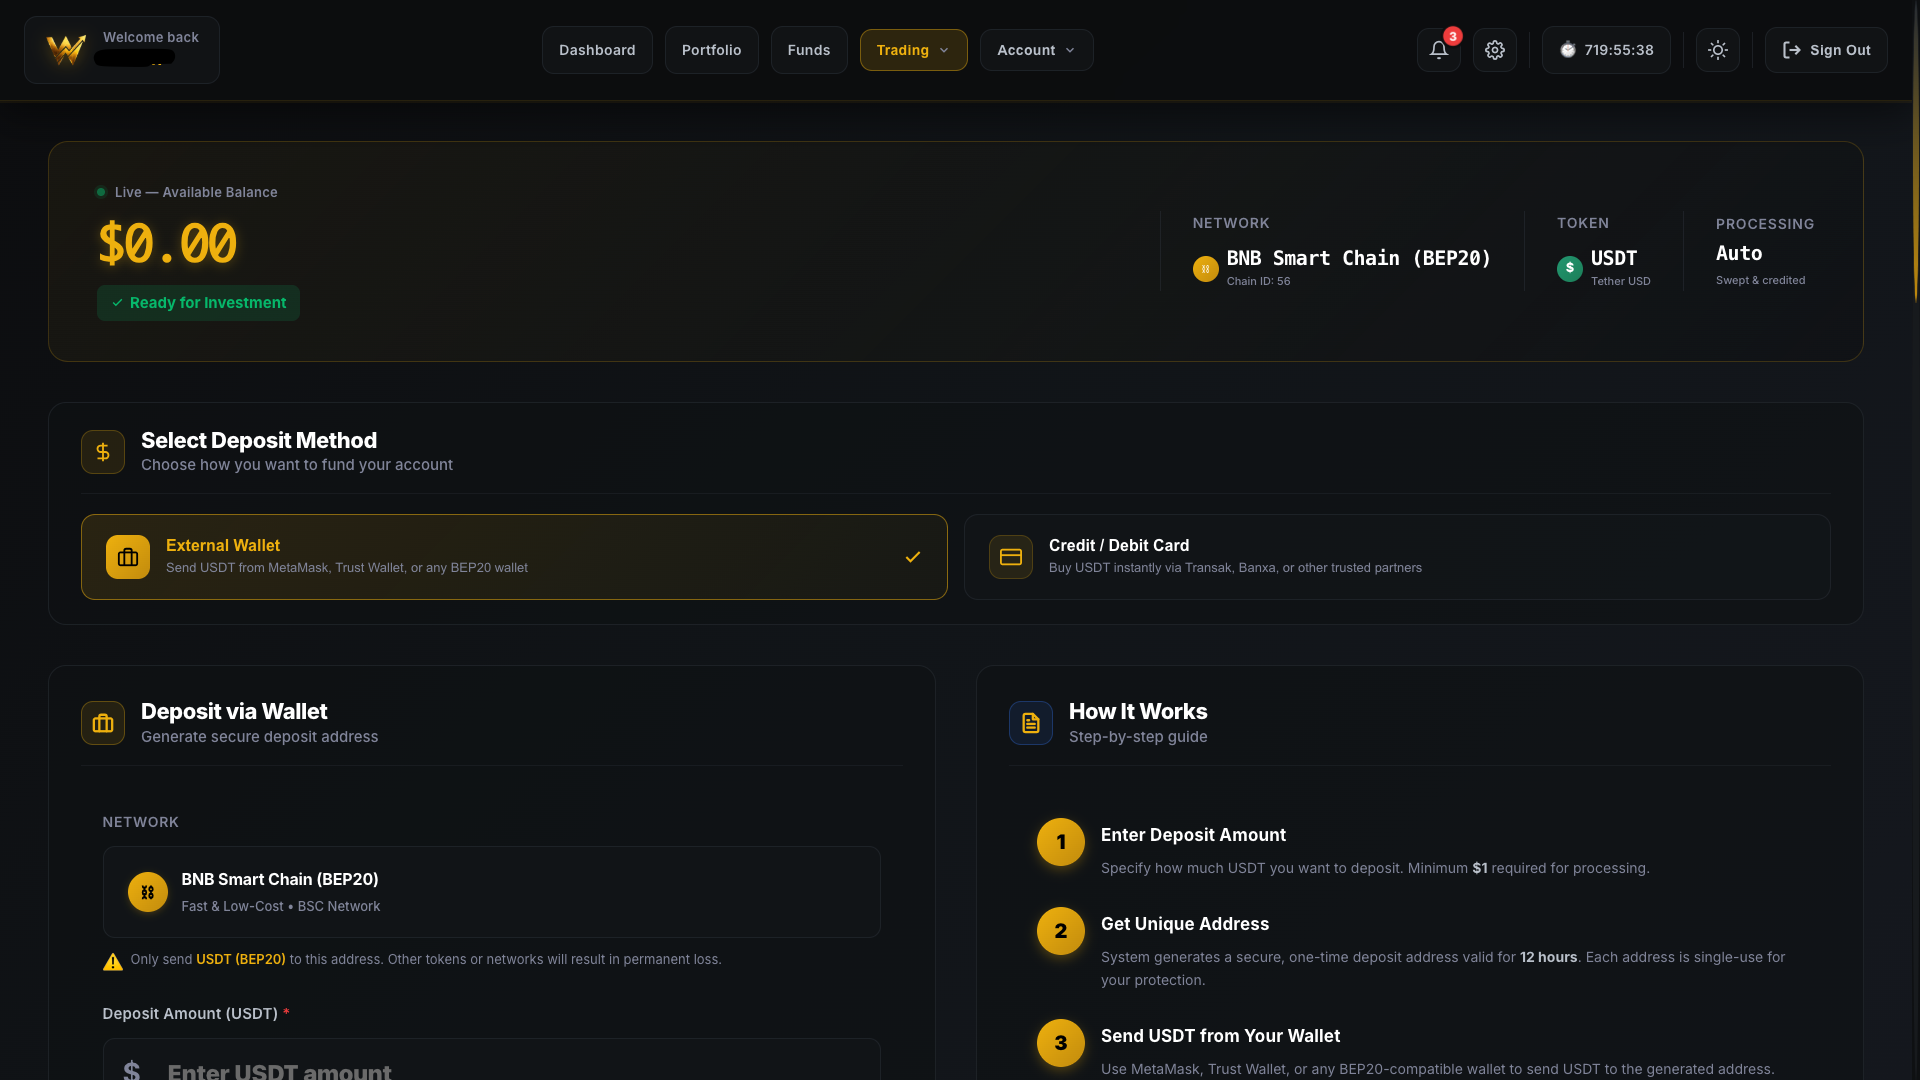1920x1080 pixels.
Task: Select Credit / Debit Card deposit method
Action: [1397, 557]
